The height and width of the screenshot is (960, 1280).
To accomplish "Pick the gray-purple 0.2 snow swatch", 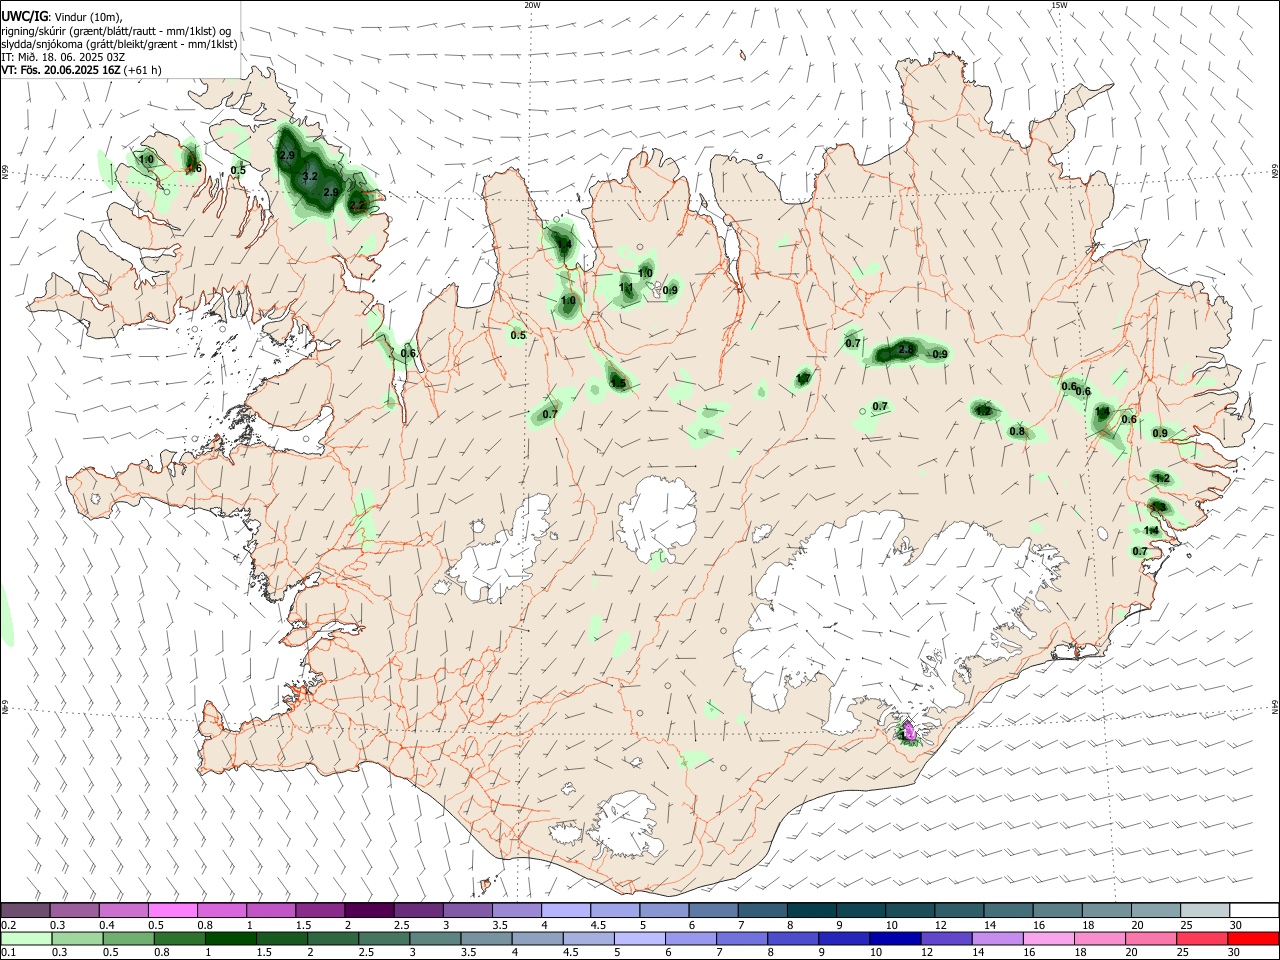I will coord(25,911).
